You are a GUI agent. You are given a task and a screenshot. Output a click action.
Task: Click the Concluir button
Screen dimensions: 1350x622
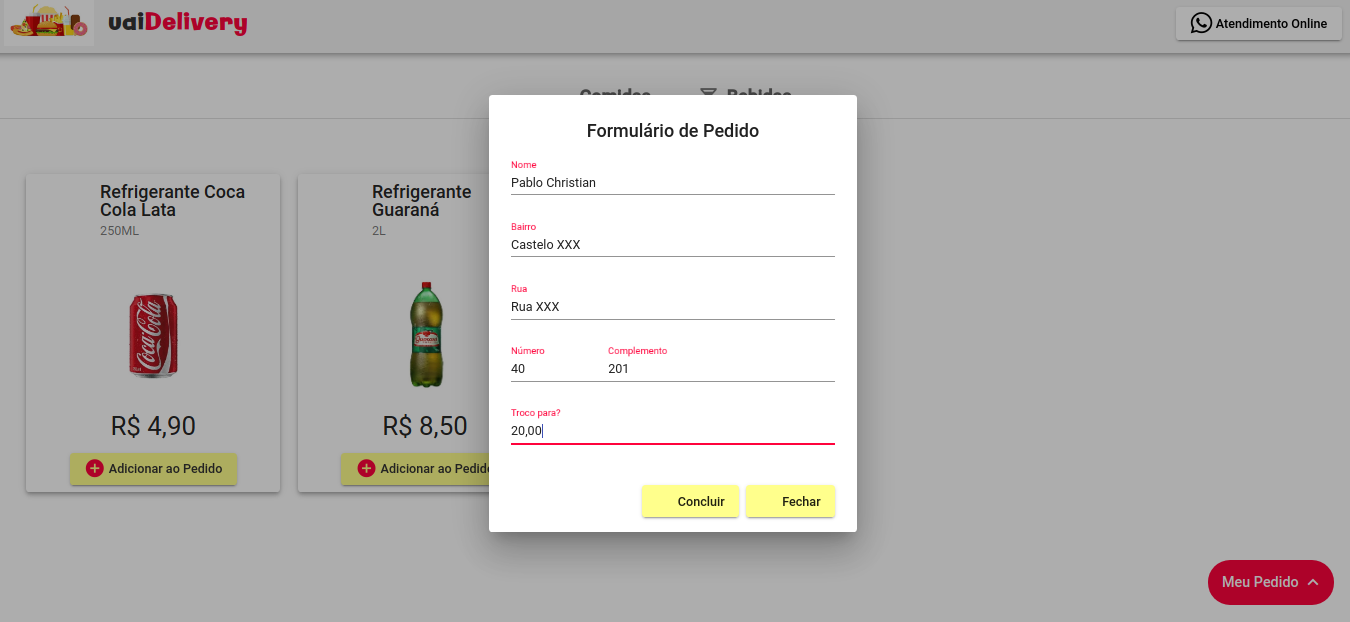coord(691,501)
